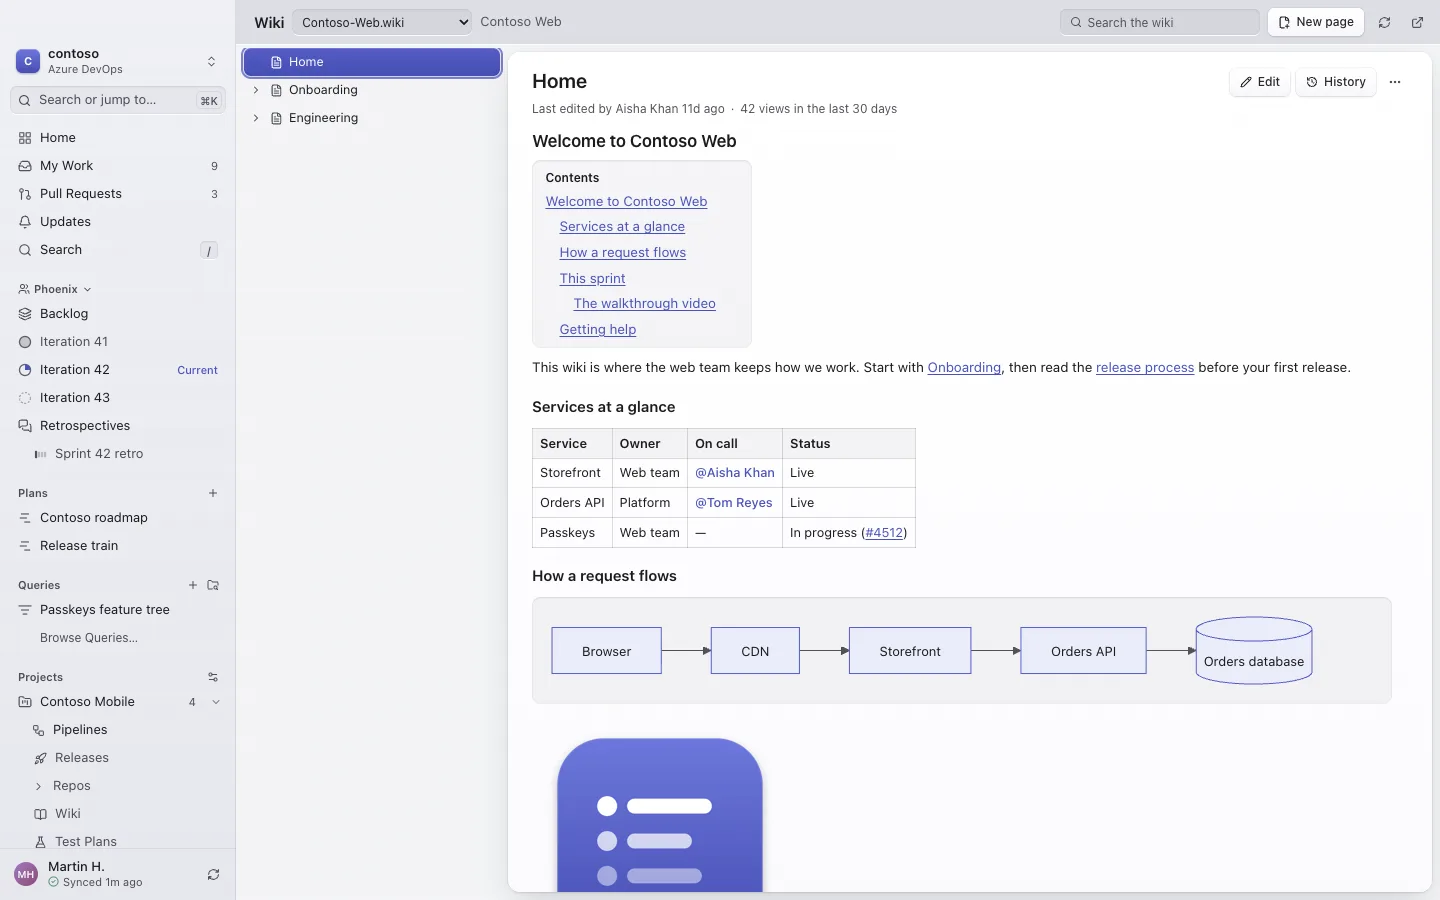Image resolution: width=1440 pixels, height=900 pixels.
Task: Add a new plan with plus icon
Action: click(213, 493)
